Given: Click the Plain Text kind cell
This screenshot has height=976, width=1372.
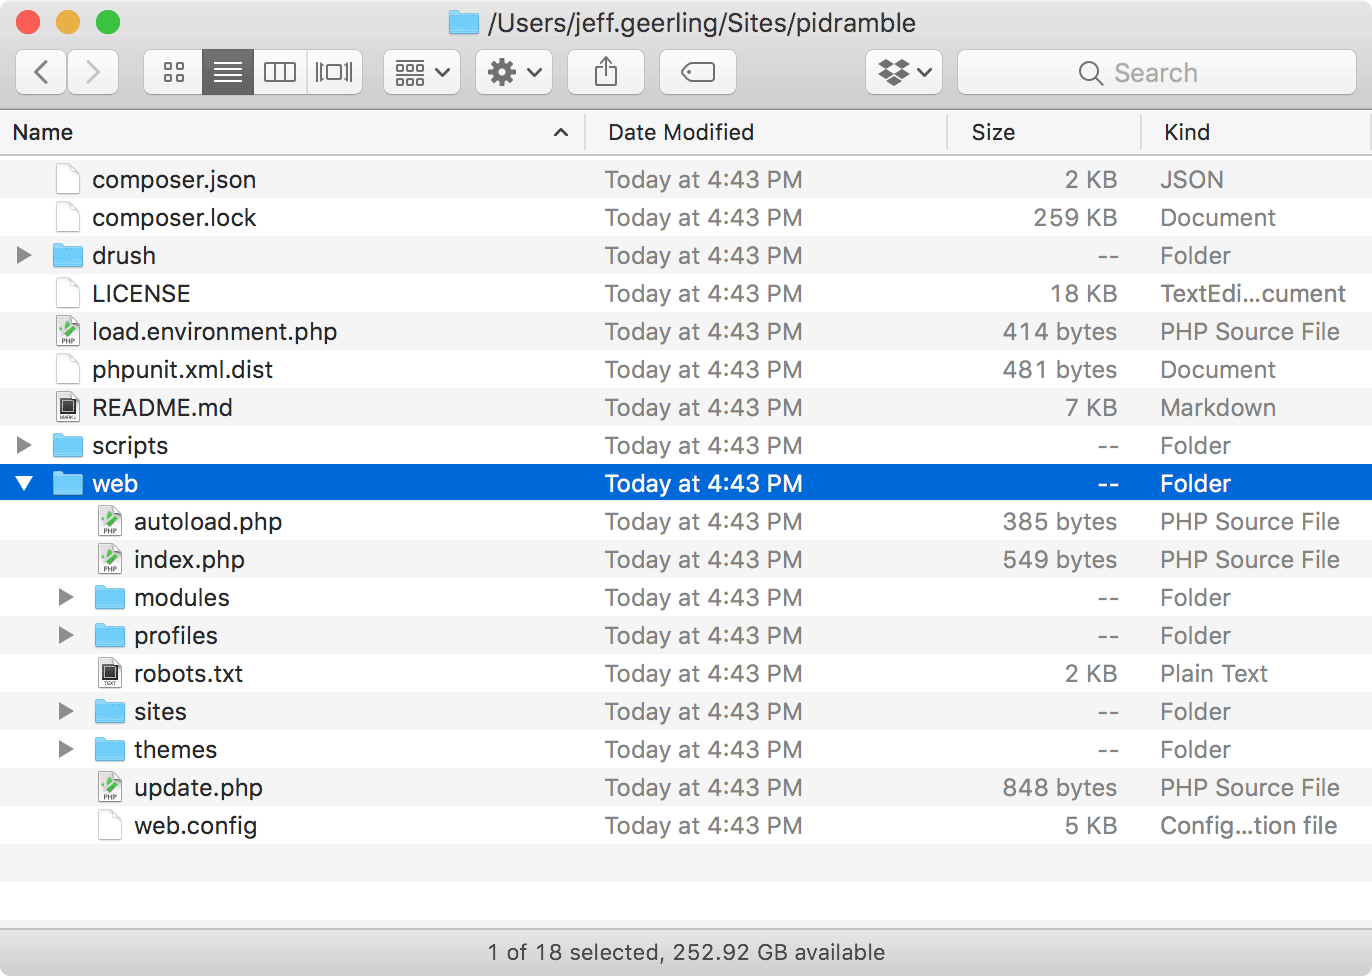Looking at the screenshot, I should tap(1214, 673).
